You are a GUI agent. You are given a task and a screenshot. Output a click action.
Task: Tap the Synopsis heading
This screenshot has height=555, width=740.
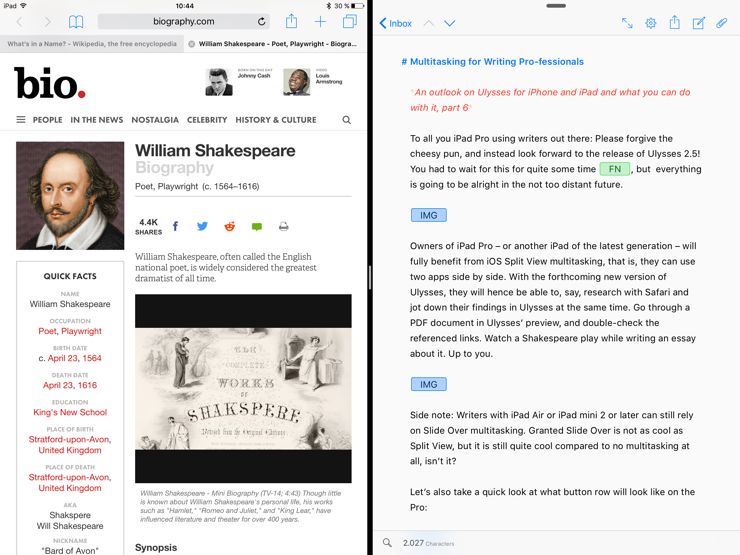point(156,547)
